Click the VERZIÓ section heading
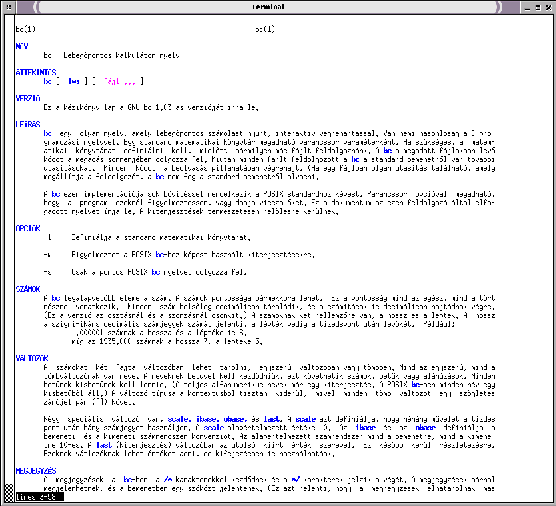The height and width of the screenshot is (506, 556). point(28,98)
